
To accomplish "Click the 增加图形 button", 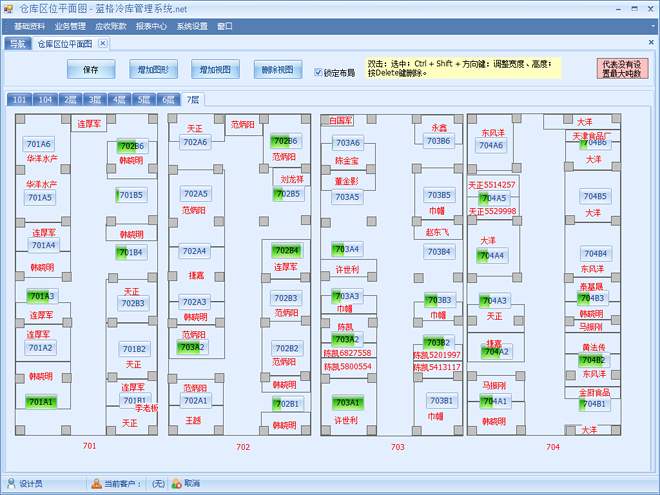I will [x=153, y=70].
